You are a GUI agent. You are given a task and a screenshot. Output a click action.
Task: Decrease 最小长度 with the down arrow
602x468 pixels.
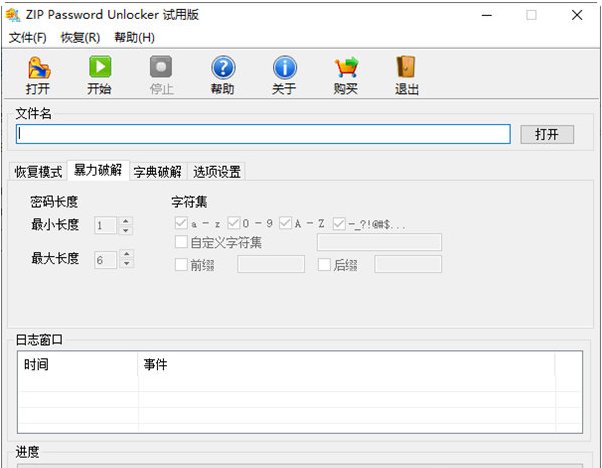126,230
